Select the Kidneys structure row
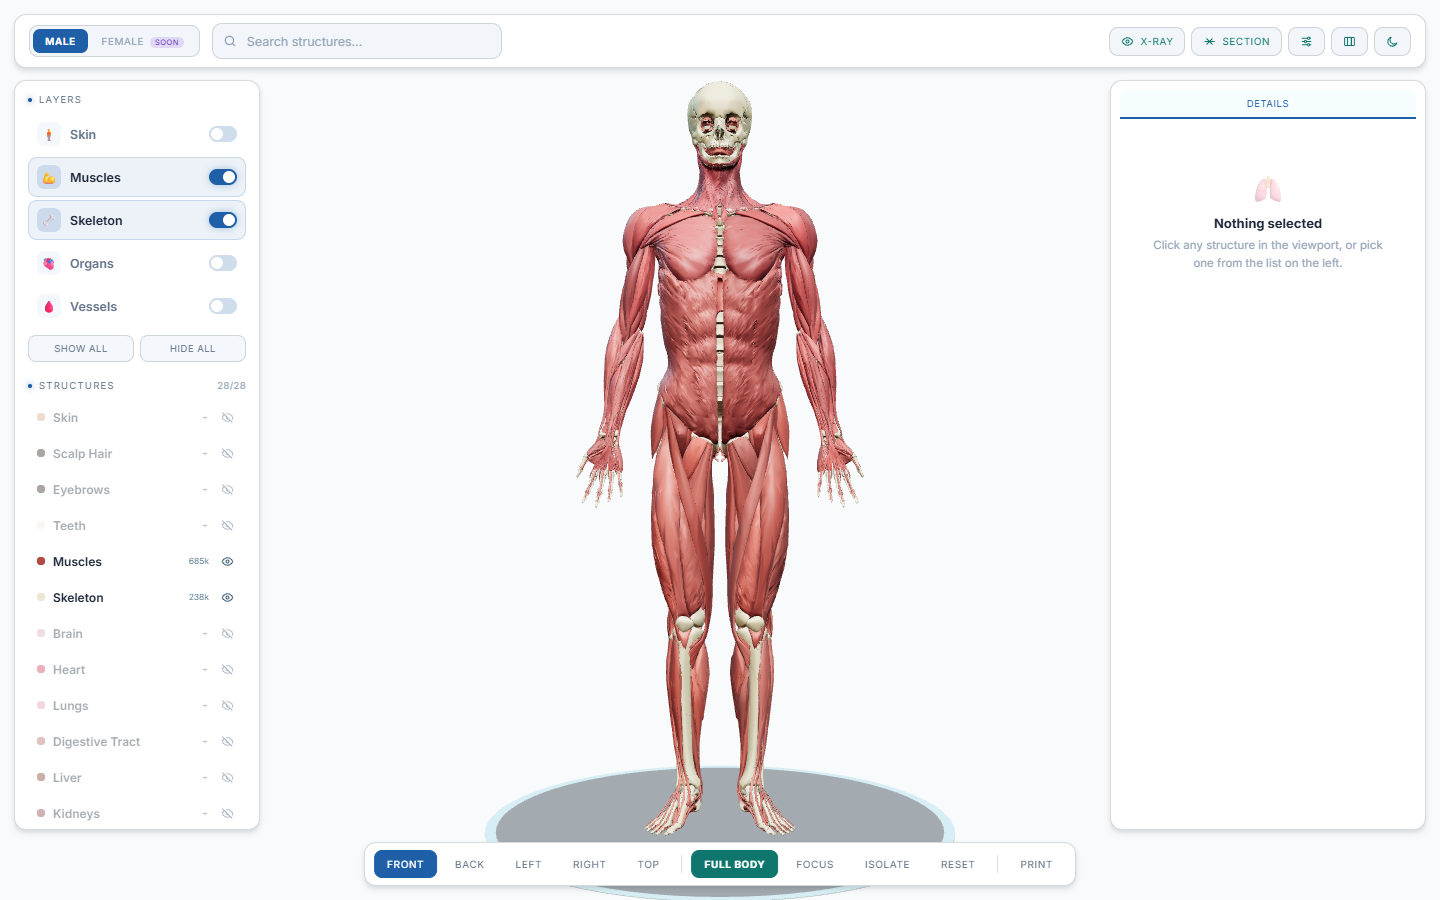The width and height of the screenshot is (1440, 900). (137, 814)
